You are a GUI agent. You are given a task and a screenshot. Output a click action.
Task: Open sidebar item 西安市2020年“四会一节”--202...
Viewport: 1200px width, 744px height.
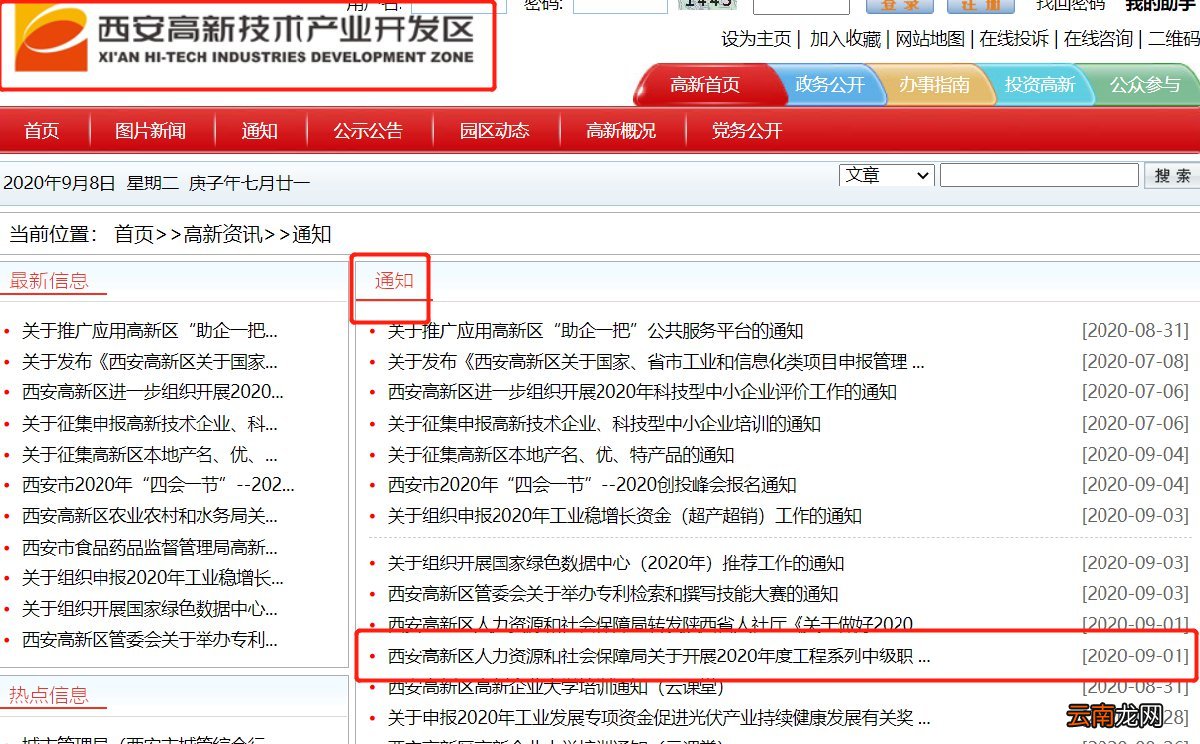pyautogui.click(x=158, y=485)
